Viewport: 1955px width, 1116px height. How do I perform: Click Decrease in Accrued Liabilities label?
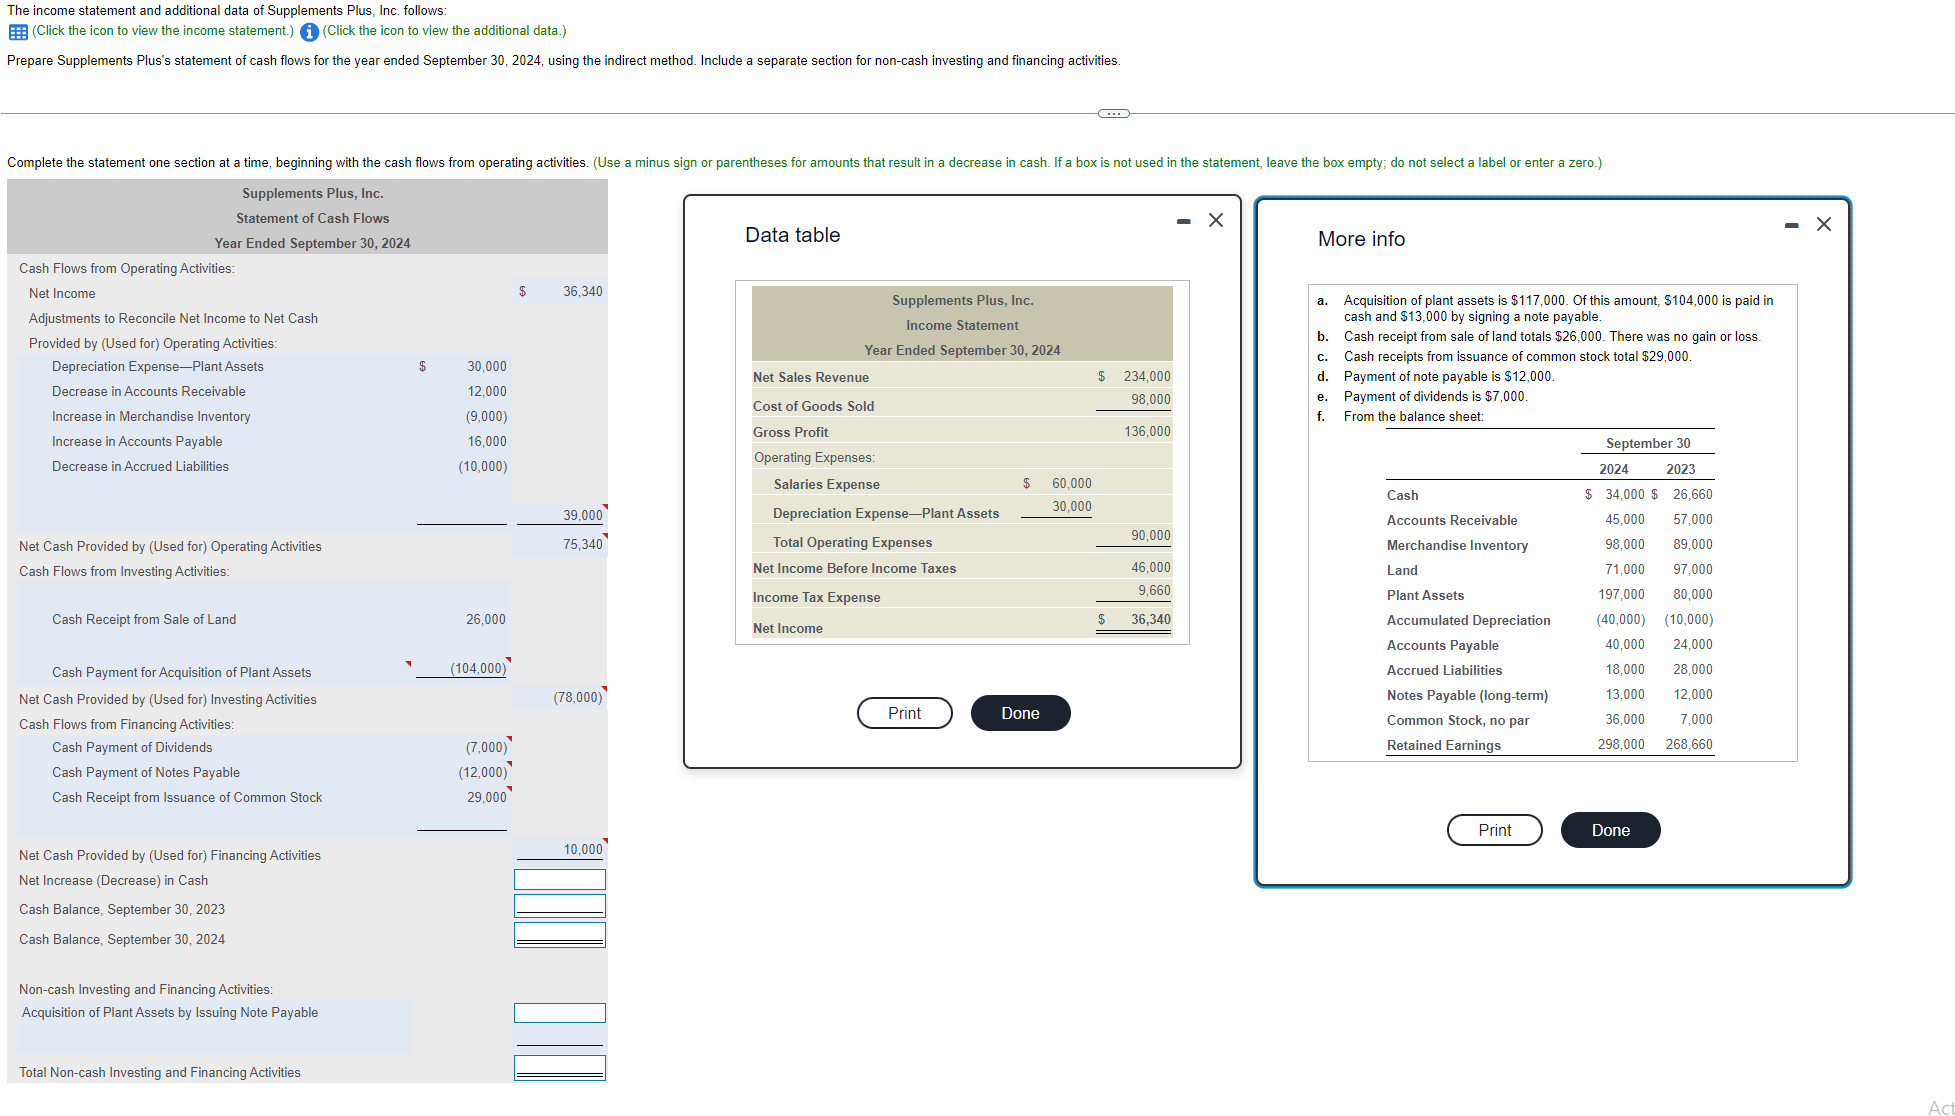pyautogui.click(x=140, y=467)
